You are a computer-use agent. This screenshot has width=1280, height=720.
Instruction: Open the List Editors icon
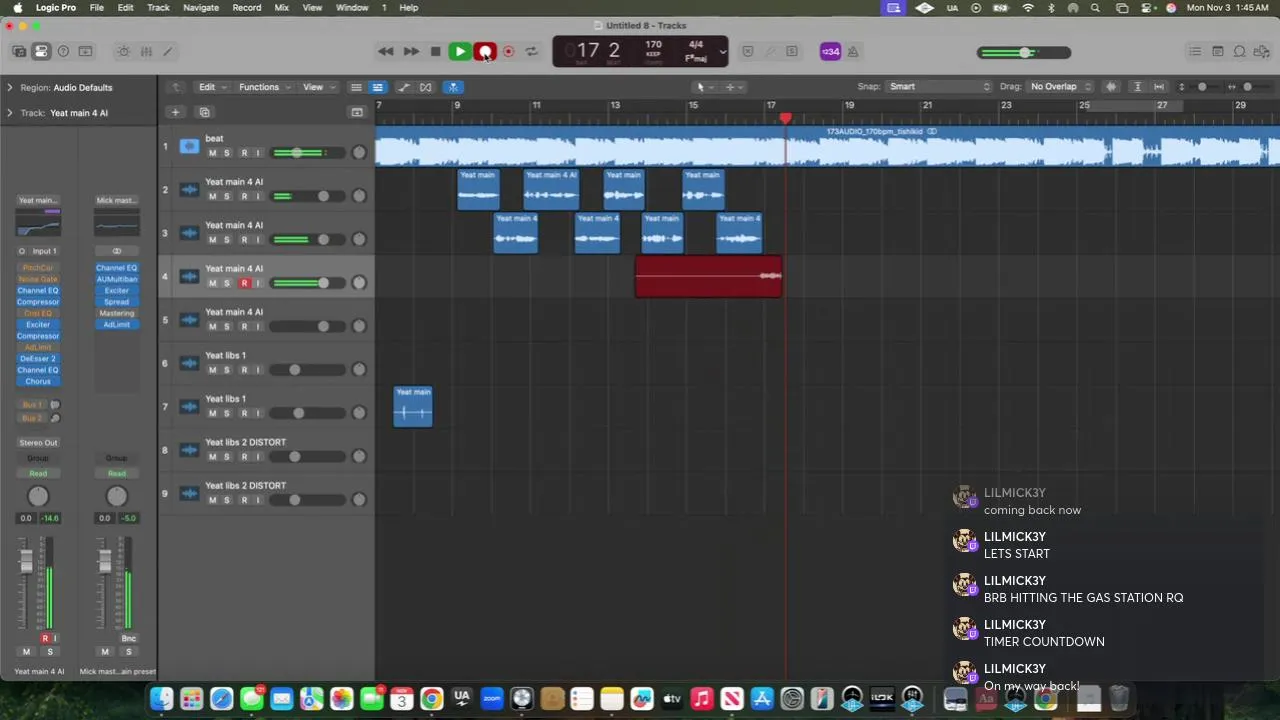[1195, 51]
